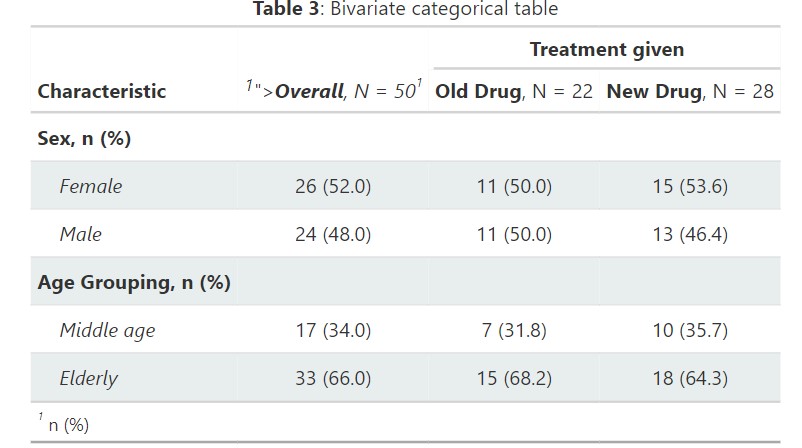Select the Male row label
The width and height of the screenshot is (802, 448).
(x=81, y=235)
